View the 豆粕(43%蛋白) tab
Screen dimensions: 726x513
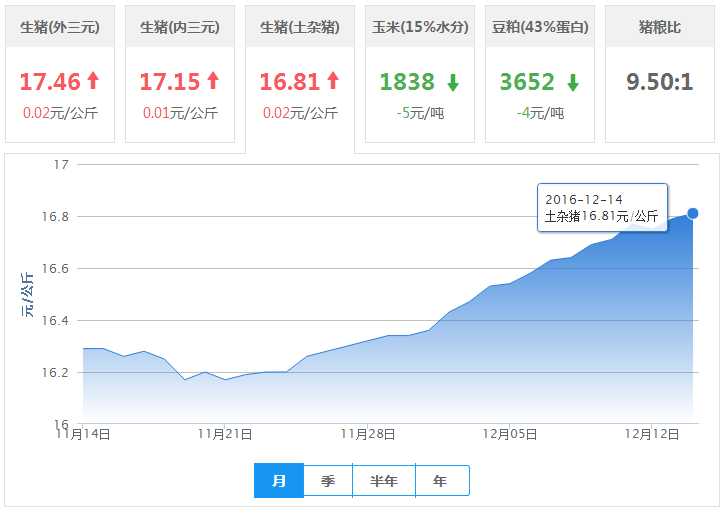tap(540, 27)
